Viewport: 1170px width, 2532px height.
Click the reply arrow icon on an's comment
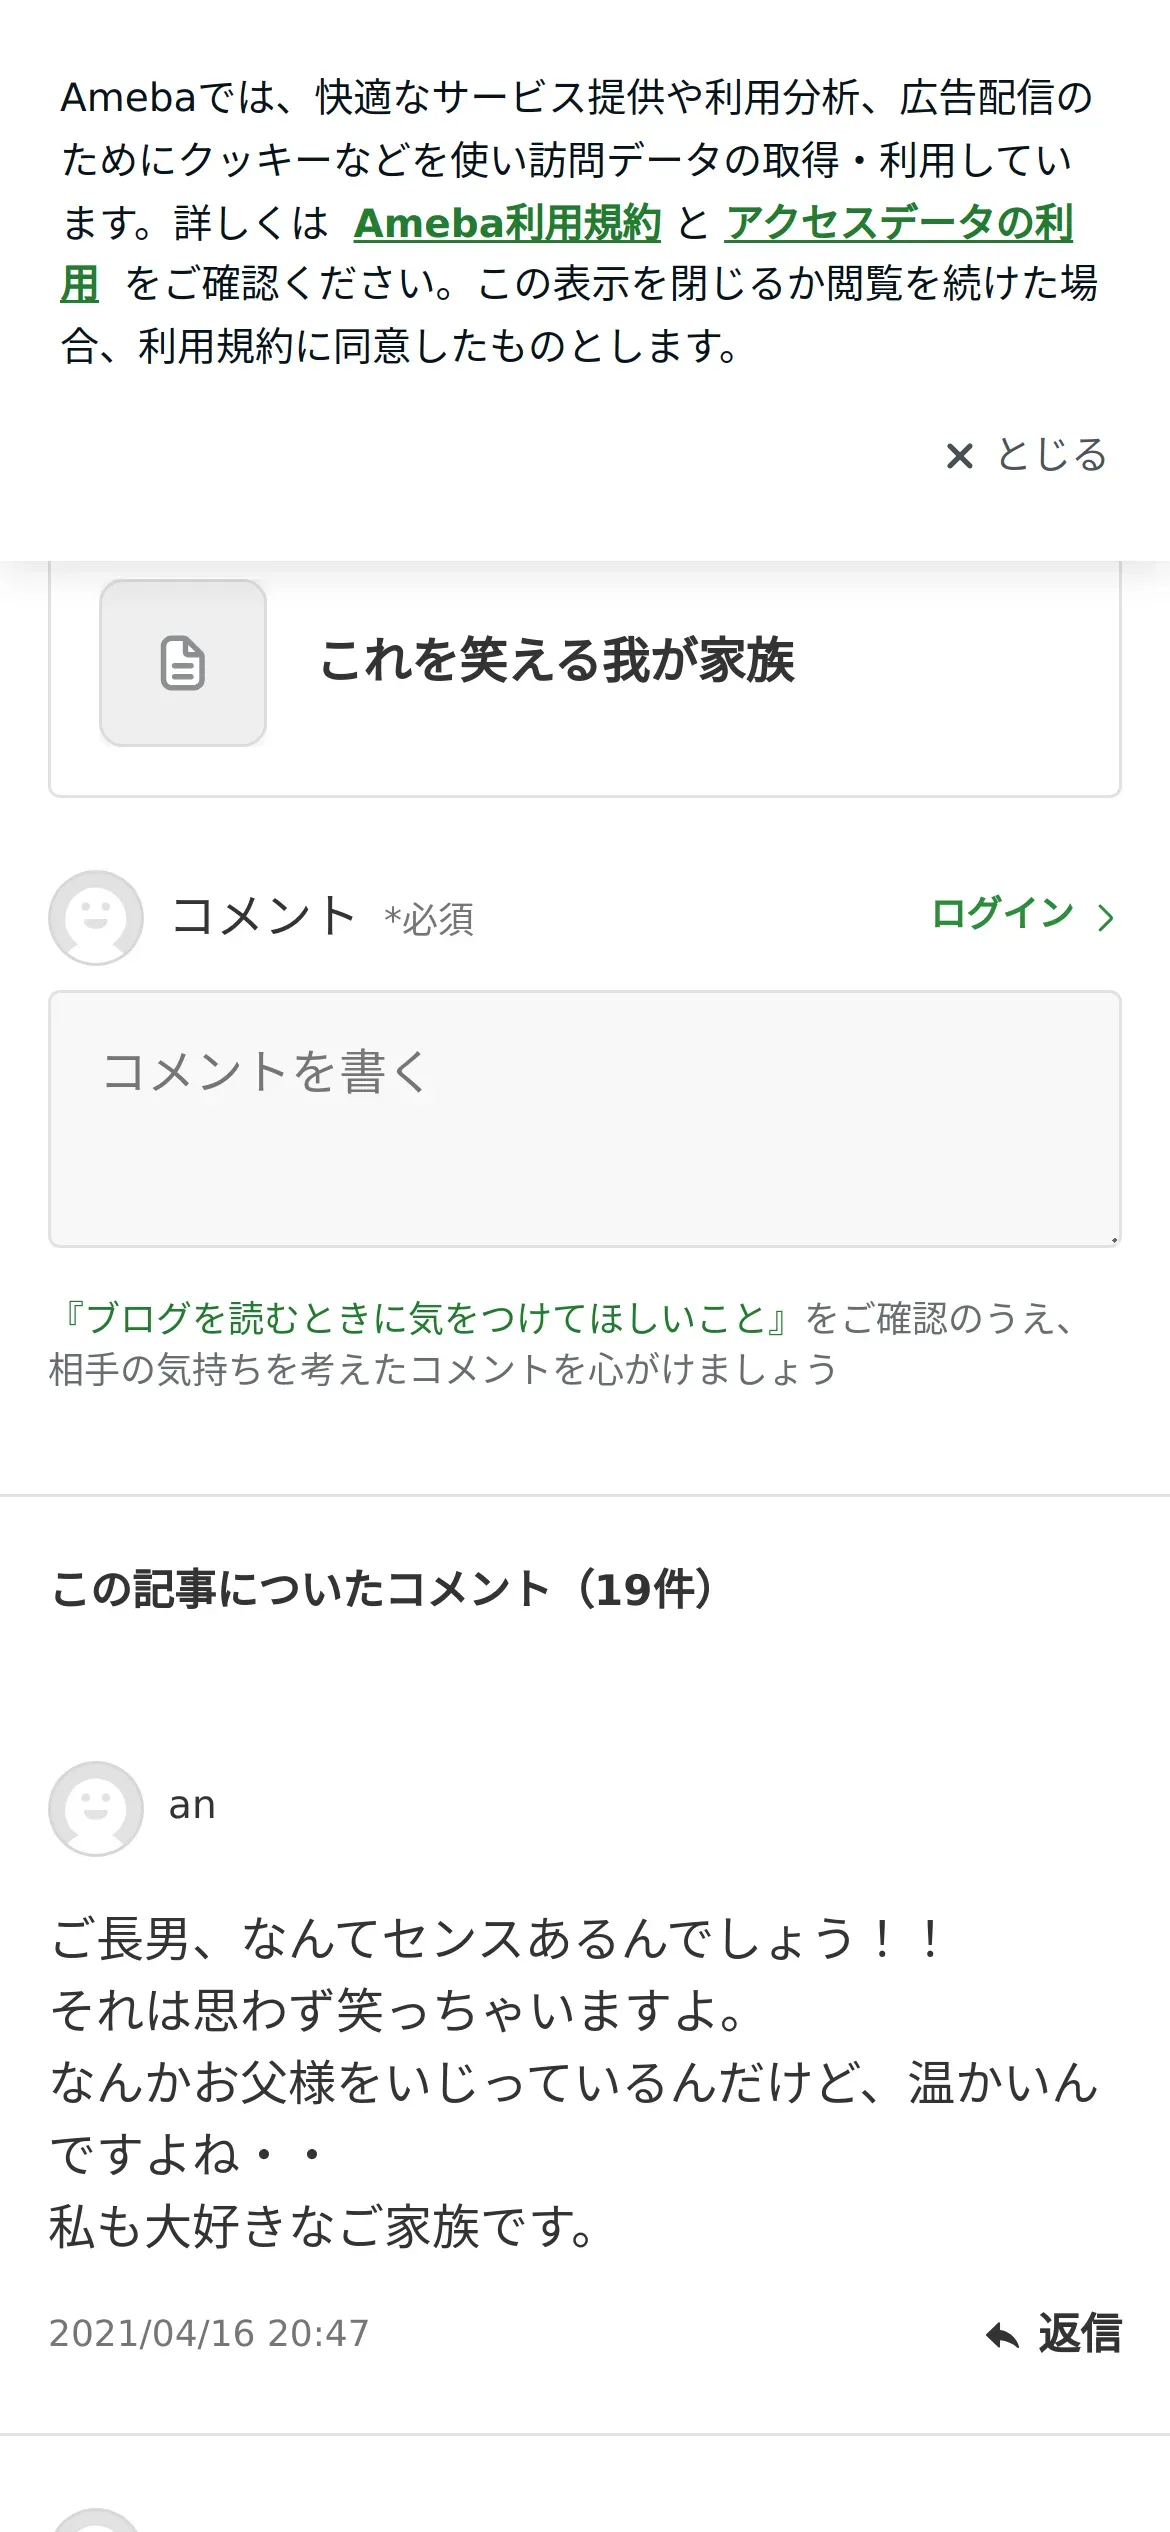tap(1002, 2336)
